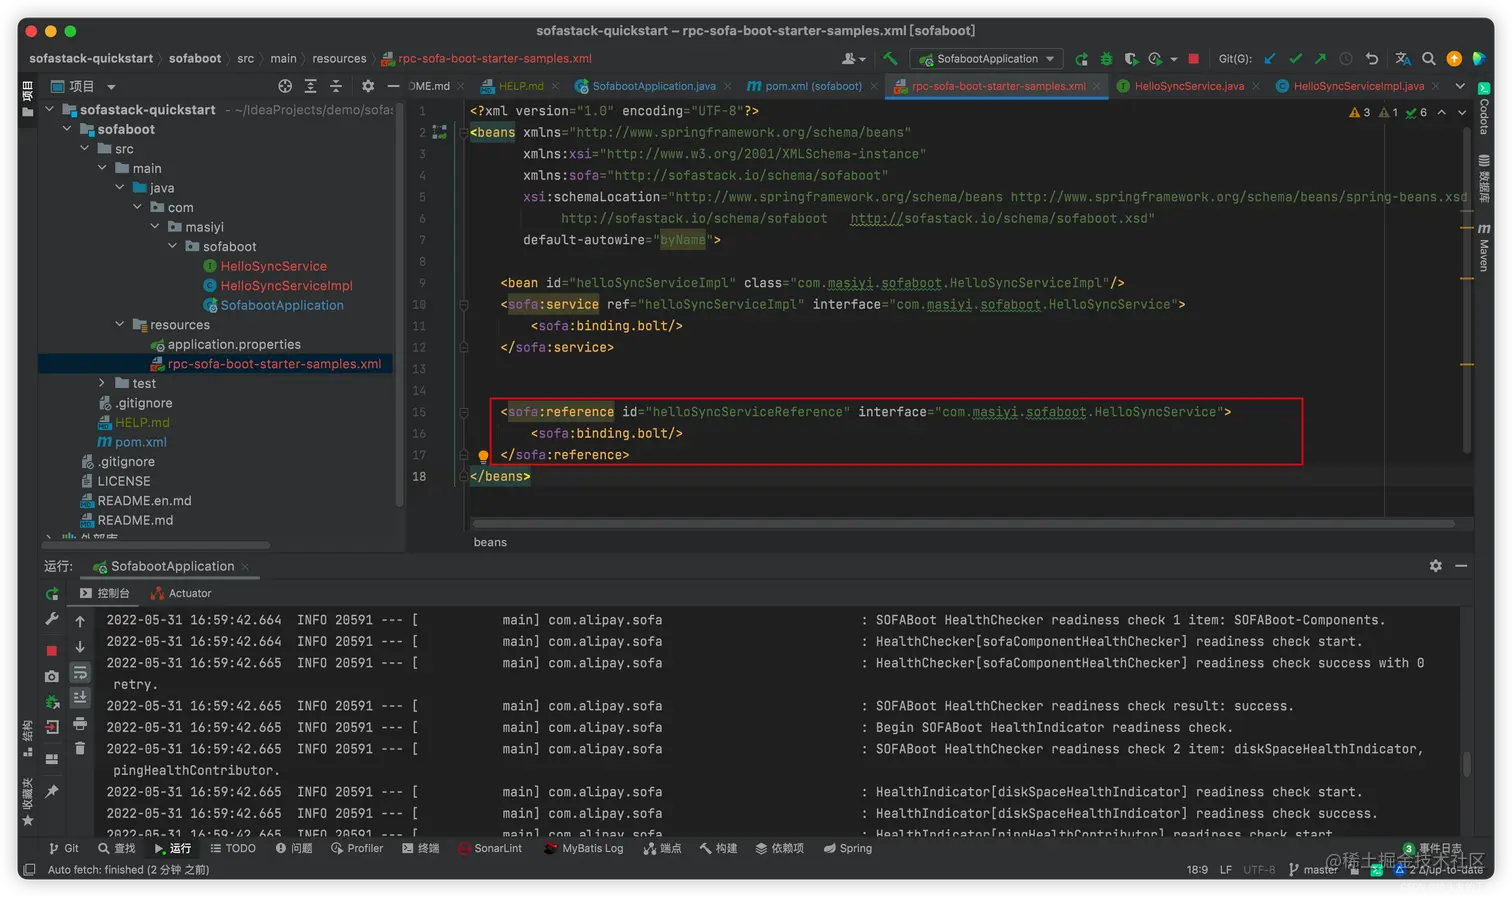Open the Search Everywhere magnifier icon
1512x897 pixels.
1429,59
